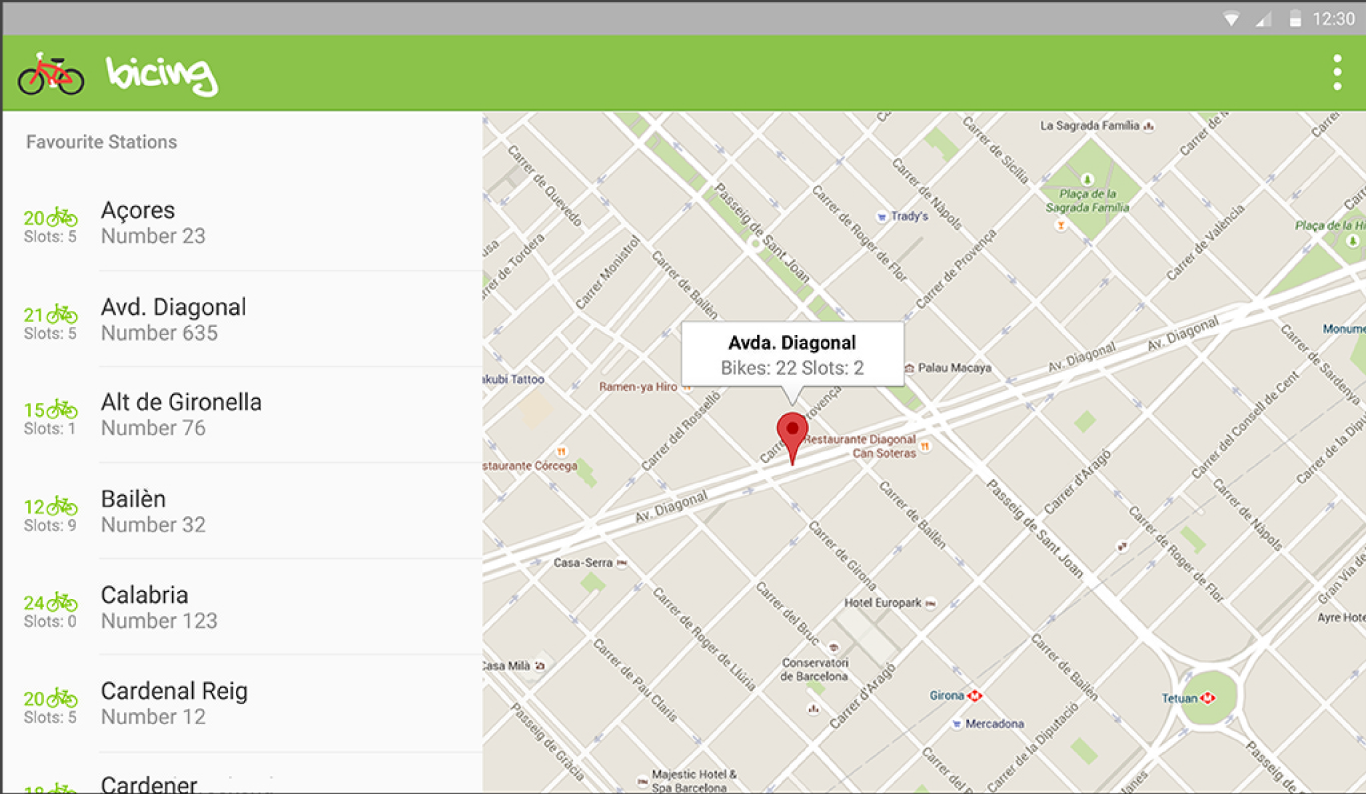This screenshot has height=794, width=1366.
Task: Tap the bike icon in the Calabria row
Action: pos(62,602)
